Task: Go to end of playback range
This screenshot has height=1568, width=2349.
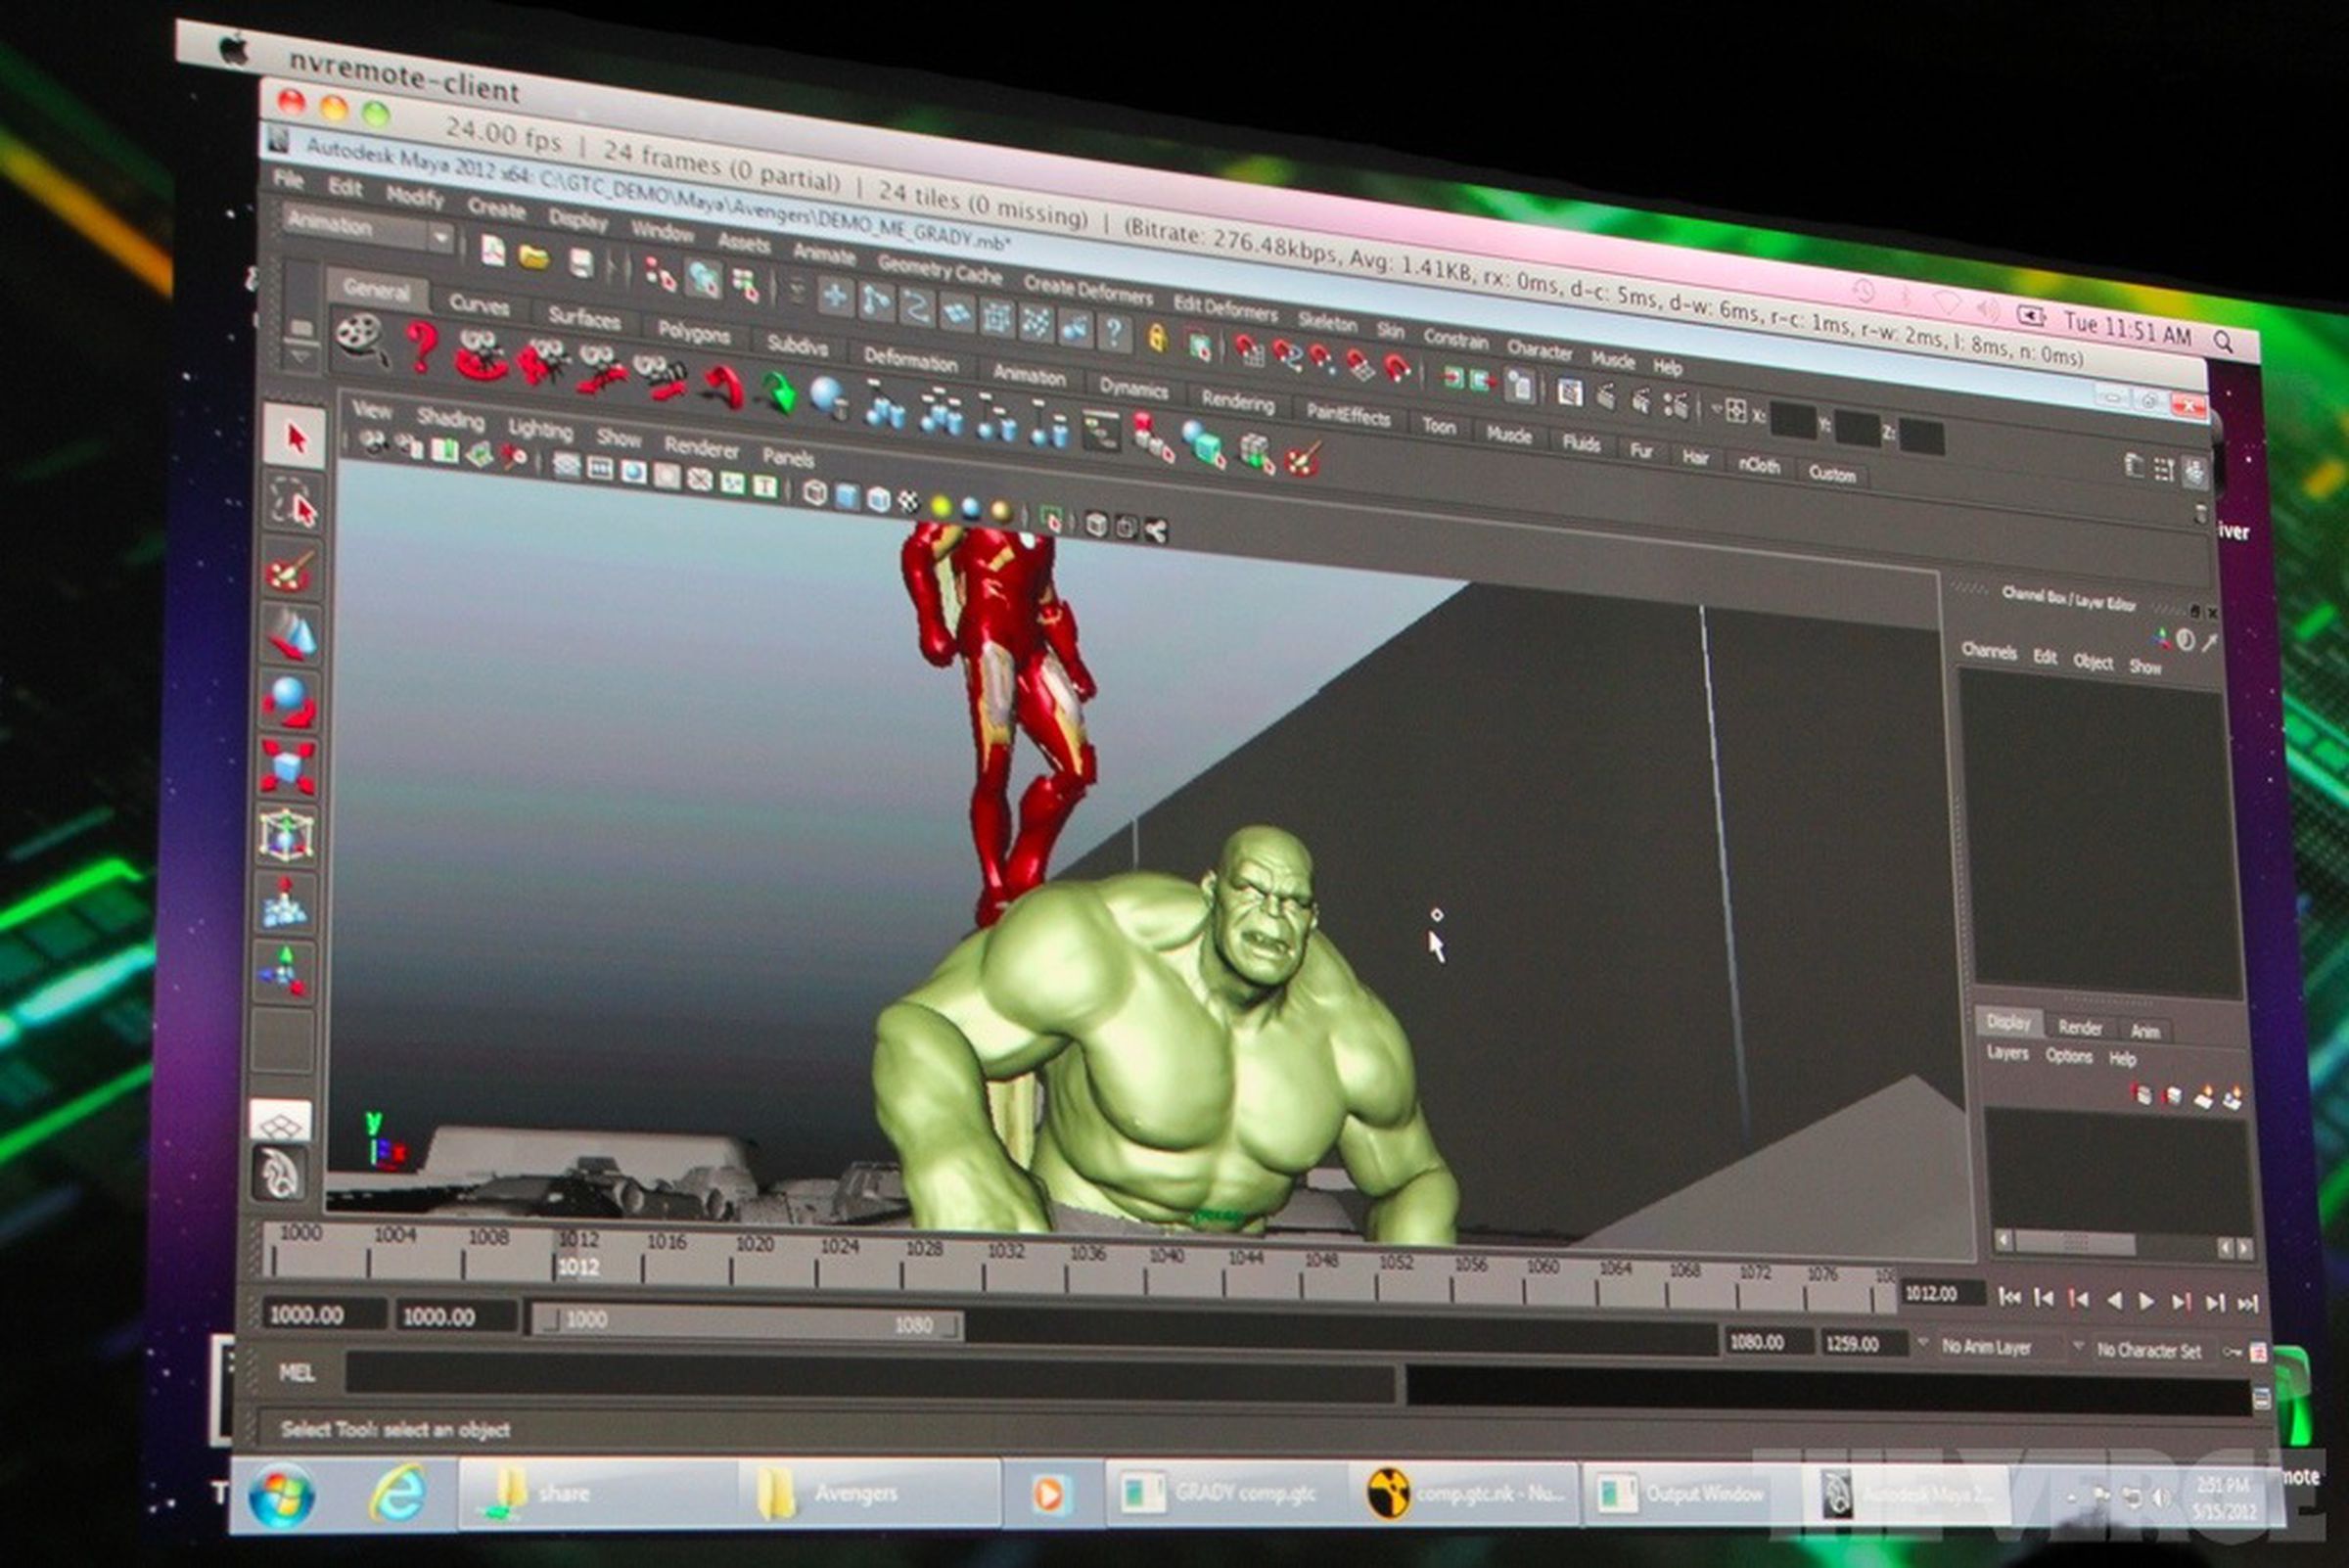Action: pyautogui.click(x=2247, y=1303)
